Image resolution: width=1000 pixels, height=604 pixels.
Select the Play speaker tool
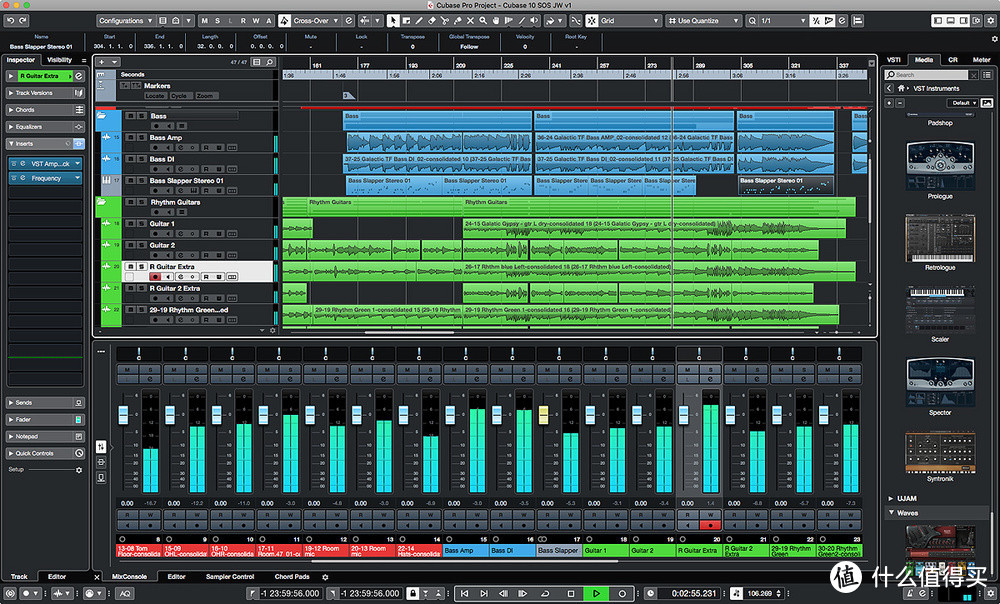pos(534,20)
